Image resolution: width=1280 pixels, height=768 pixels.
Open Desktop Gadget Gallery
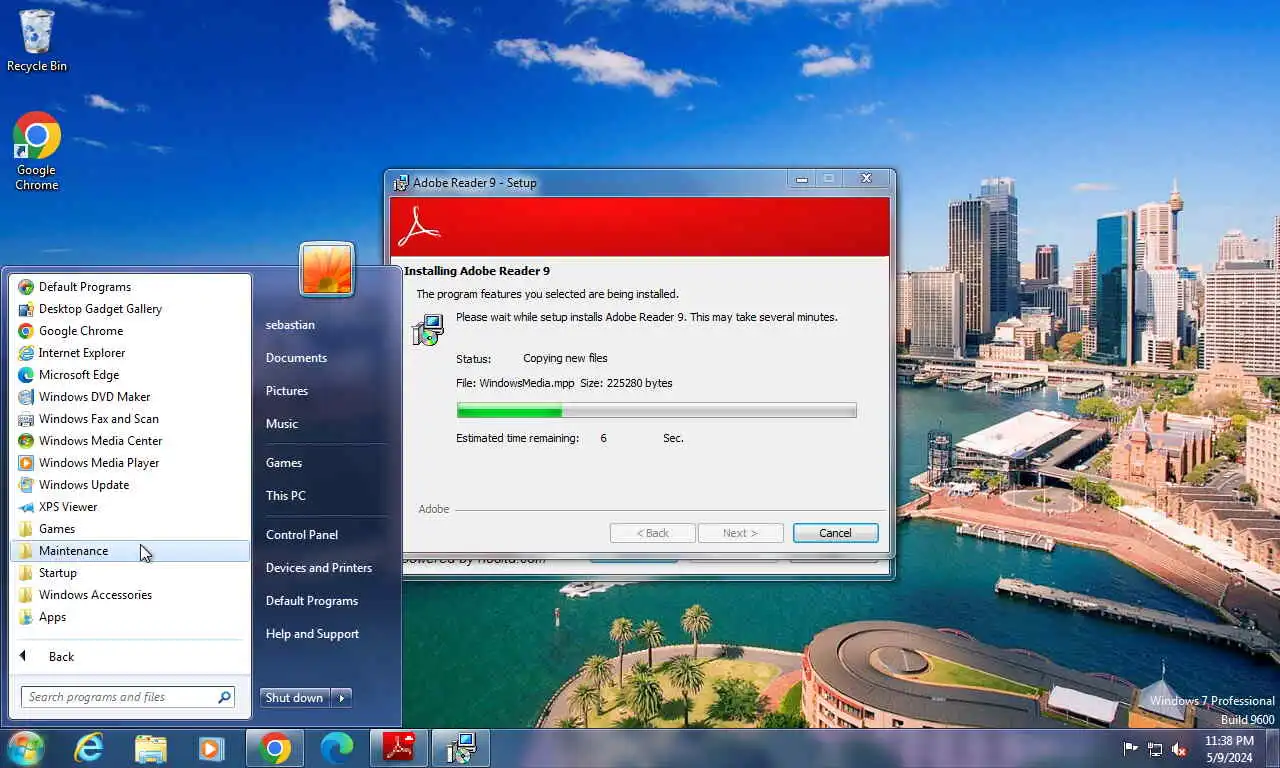click(x=130, y=309)
